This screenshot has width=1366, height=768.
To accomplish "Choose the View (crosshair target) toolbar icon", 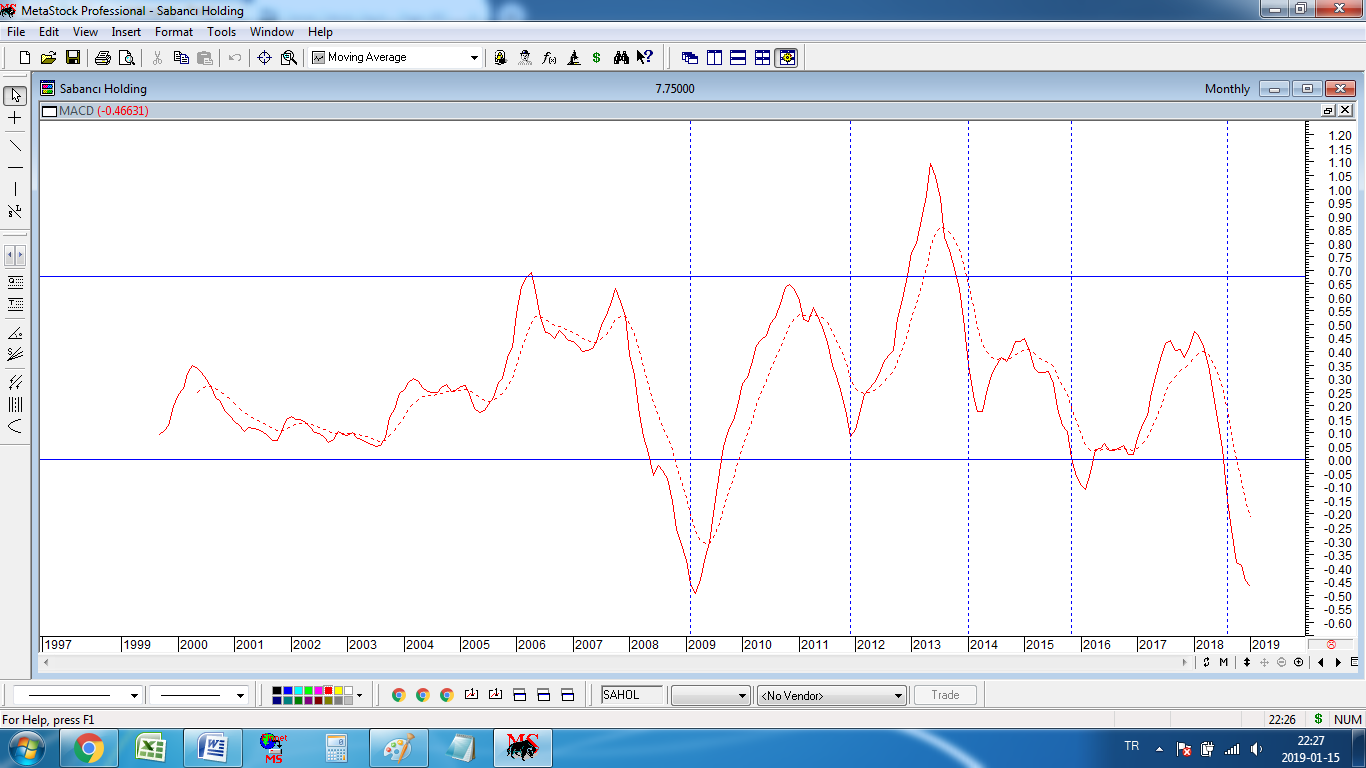I will [265, 58].
